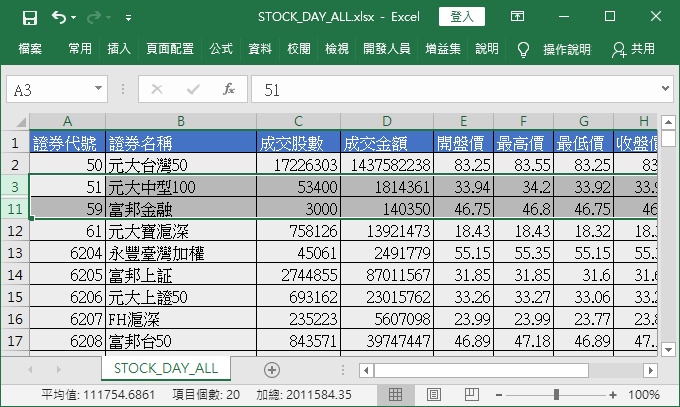Switch to Page Layout view icon
The width and height of the screenshot is (680, 407).
coord(434,394)
